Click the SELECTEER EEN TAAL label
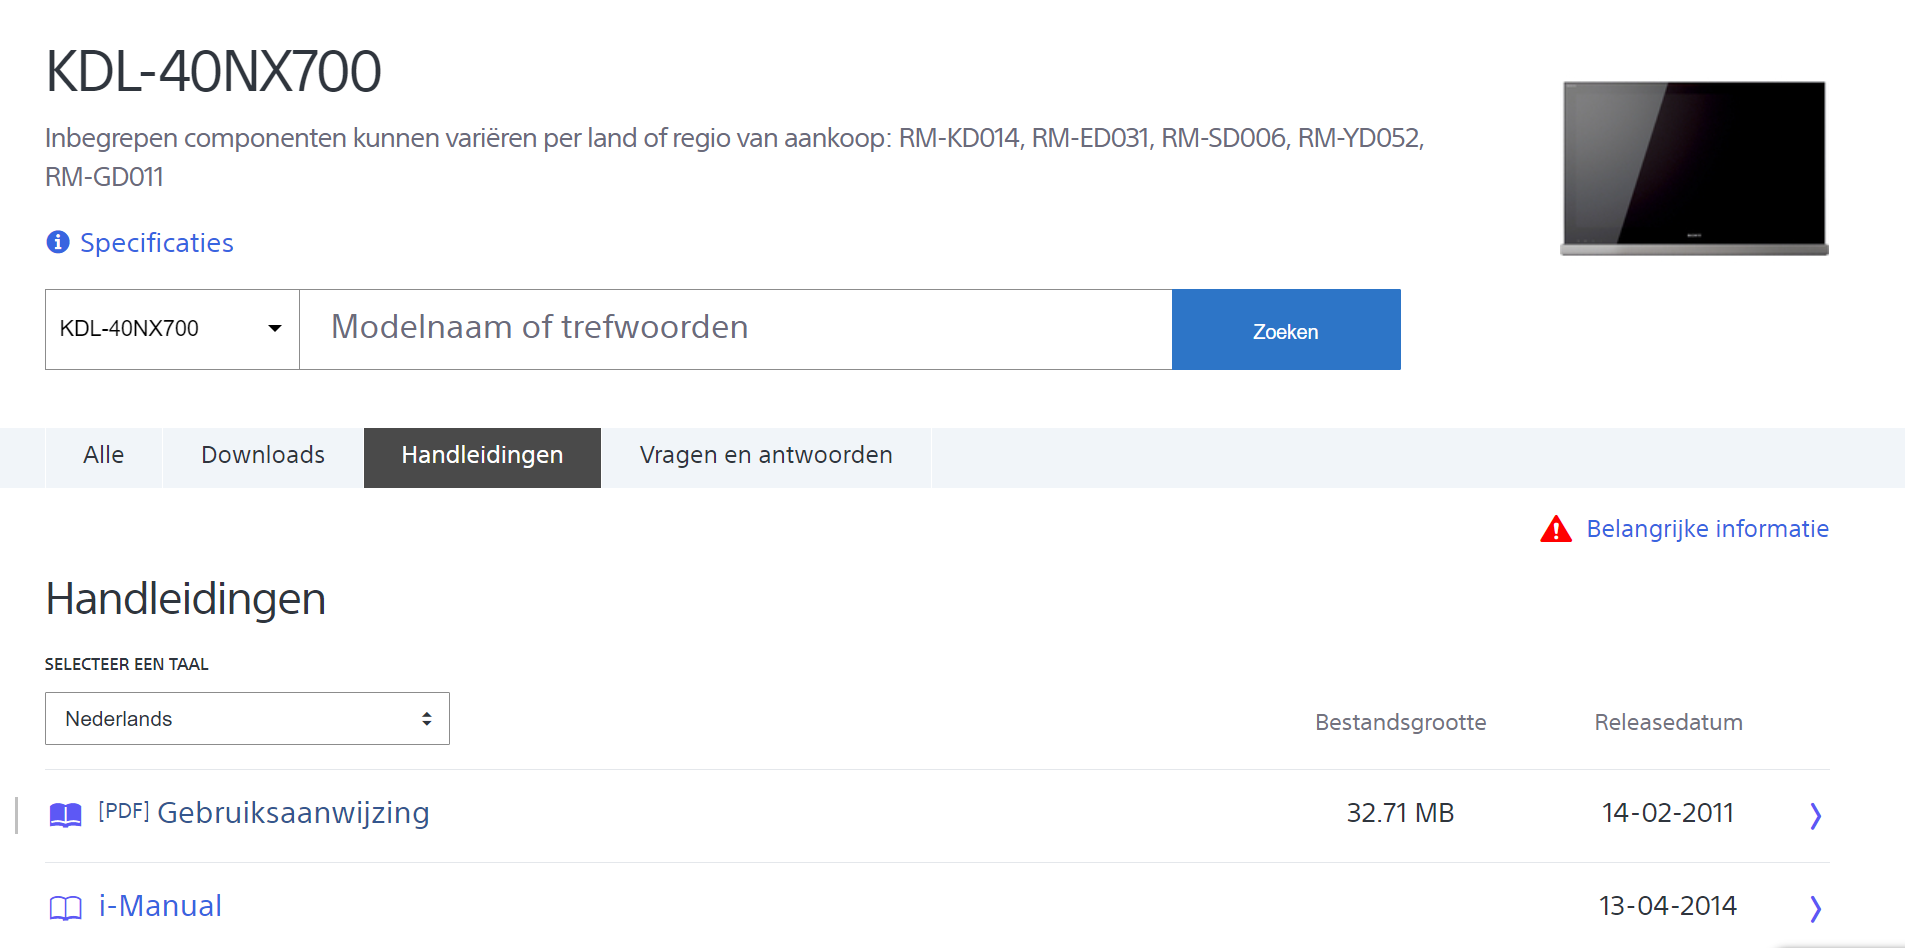 point(127,664)
